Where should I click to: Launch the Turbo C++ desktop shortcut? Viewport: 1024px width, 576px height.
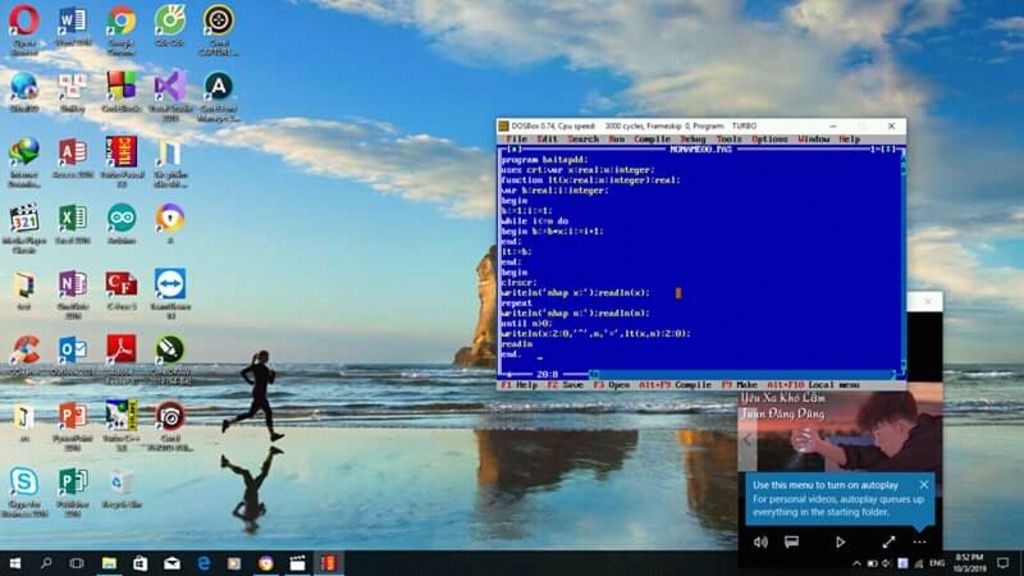point(121,416)
